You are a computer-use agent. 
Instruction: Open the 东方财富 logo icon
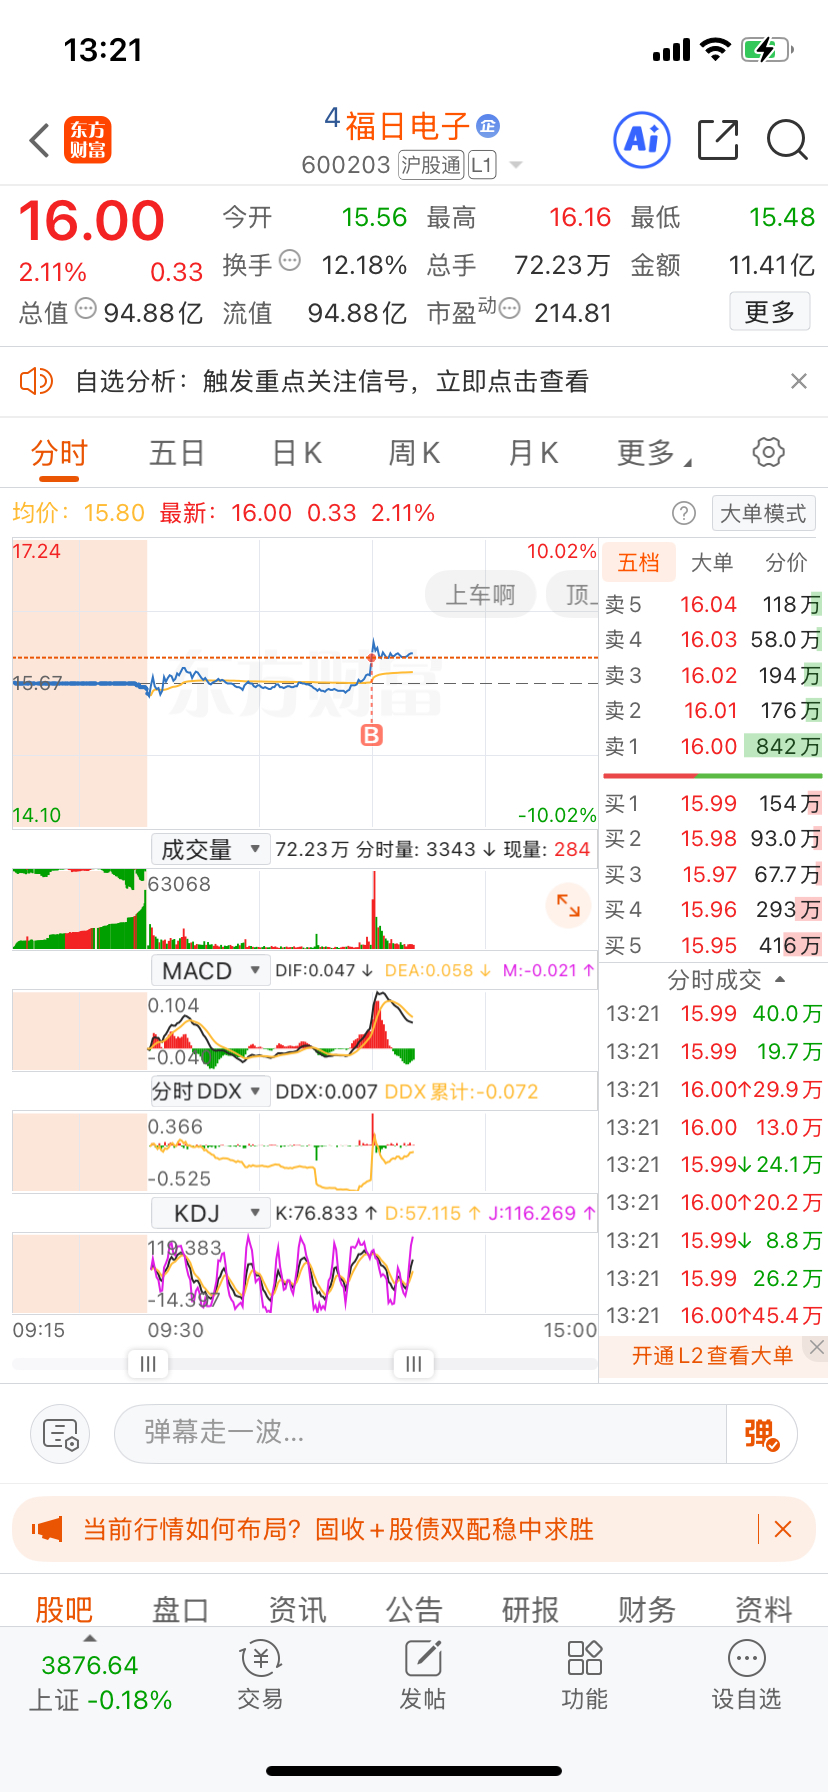(88, 140)
